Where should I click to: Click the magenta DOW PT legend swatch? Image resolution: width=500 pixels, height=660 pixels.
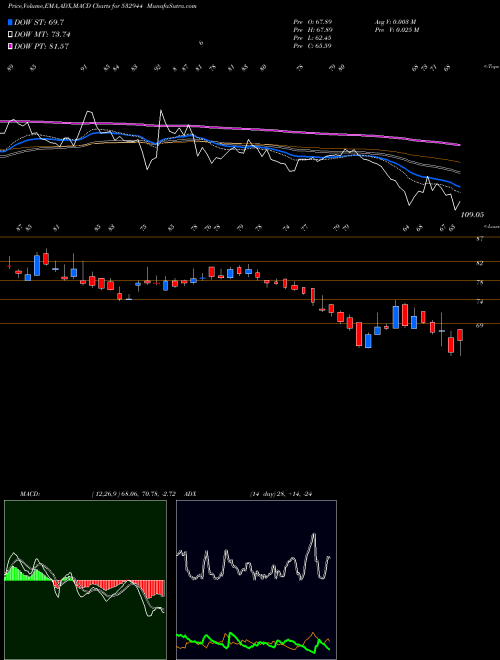pos(10,46)
